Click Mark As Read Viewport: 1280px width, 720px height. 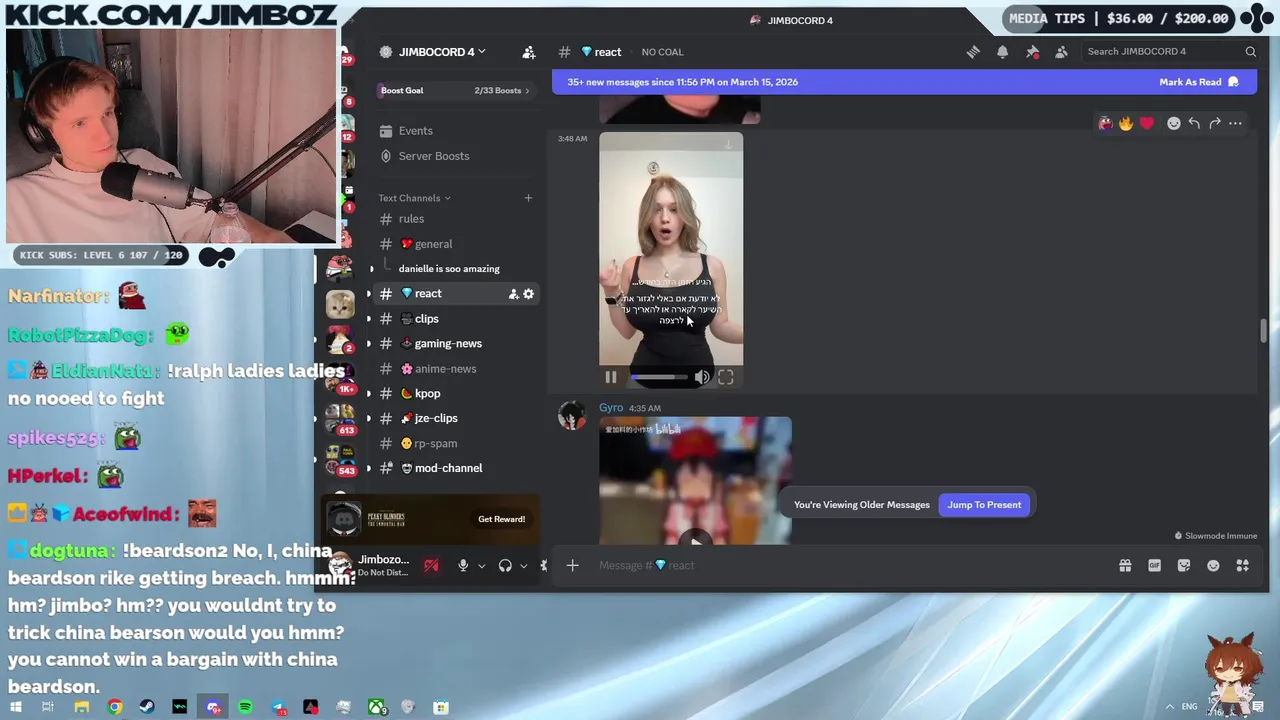(1198, 82)
